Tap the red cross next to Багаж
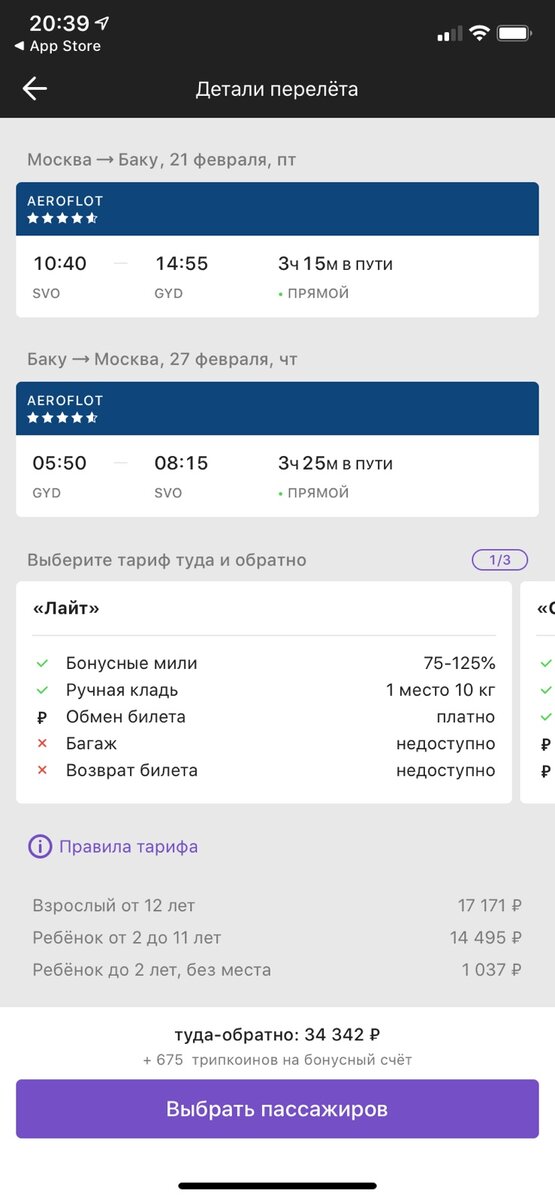The width and height of the screenshot is (555, 1200). 42,744
